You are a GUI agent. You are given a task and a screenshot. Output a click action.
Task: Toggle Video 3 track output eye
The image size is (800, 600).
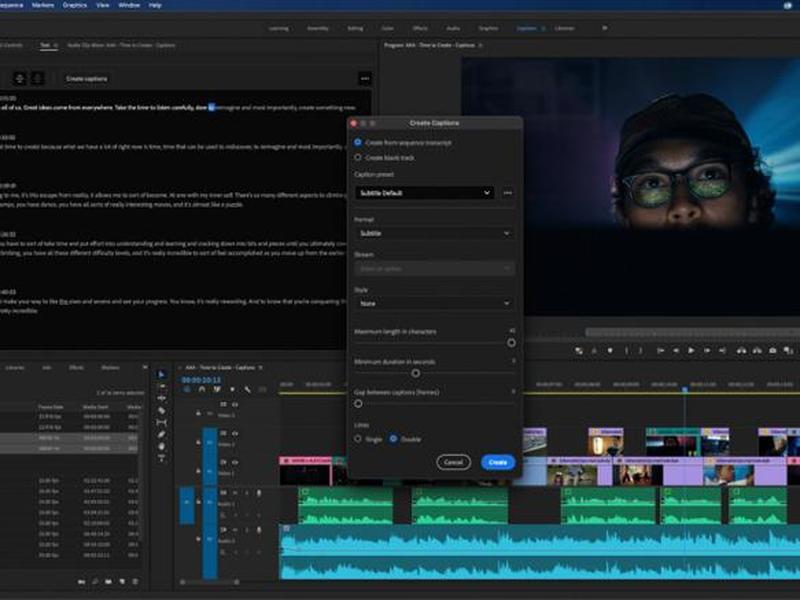click(235, 404)
